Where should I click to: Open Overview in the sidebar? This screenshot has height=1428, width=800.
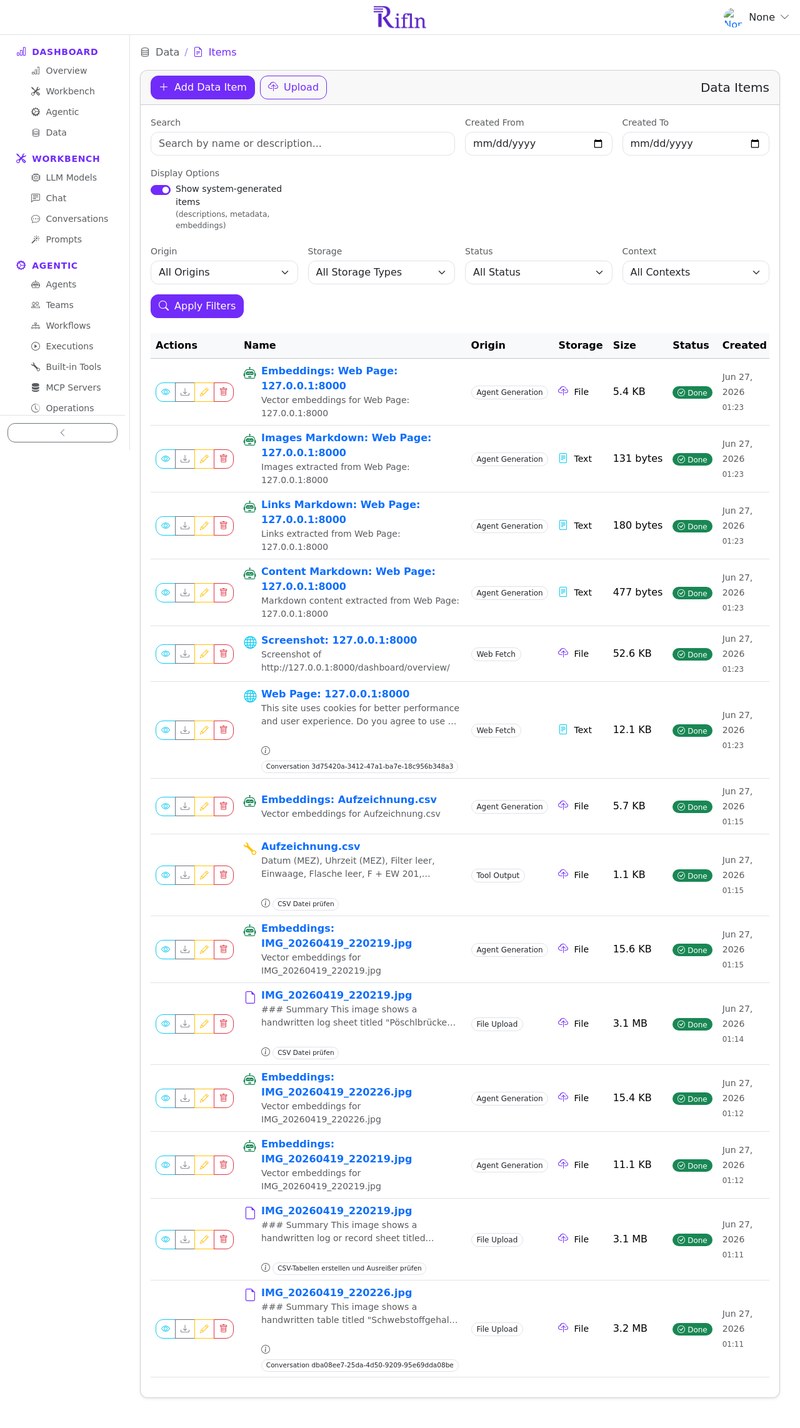click(66, 71)
